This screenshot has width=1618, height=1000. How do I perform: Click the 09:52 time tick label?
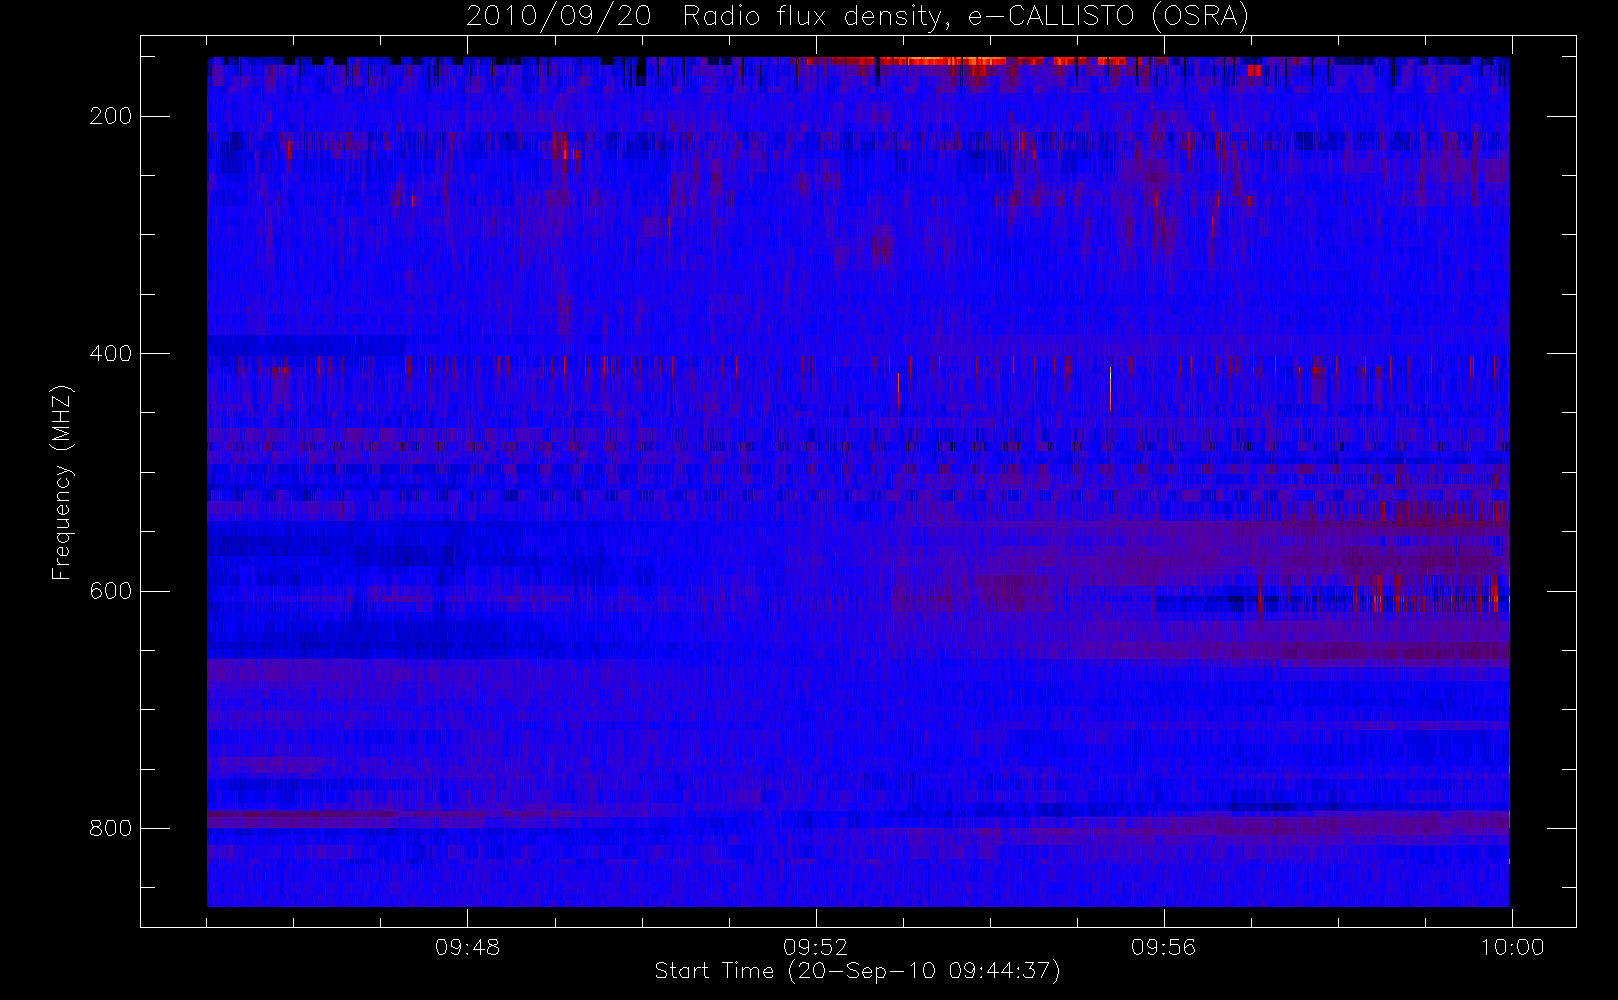(x=815, y=947)
